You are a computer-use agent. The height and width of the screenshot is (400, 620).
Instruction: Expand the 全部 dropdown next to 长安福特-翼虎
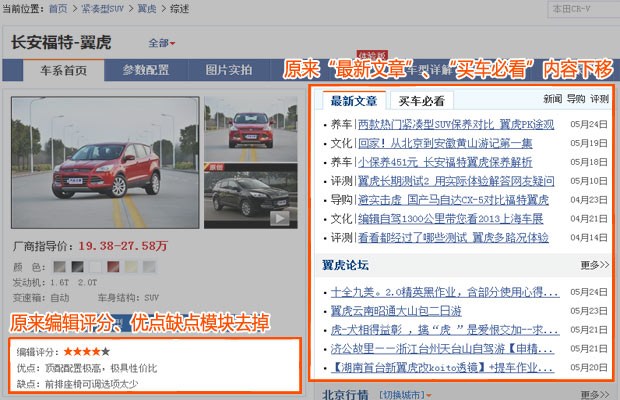click(x=162, y=43)
